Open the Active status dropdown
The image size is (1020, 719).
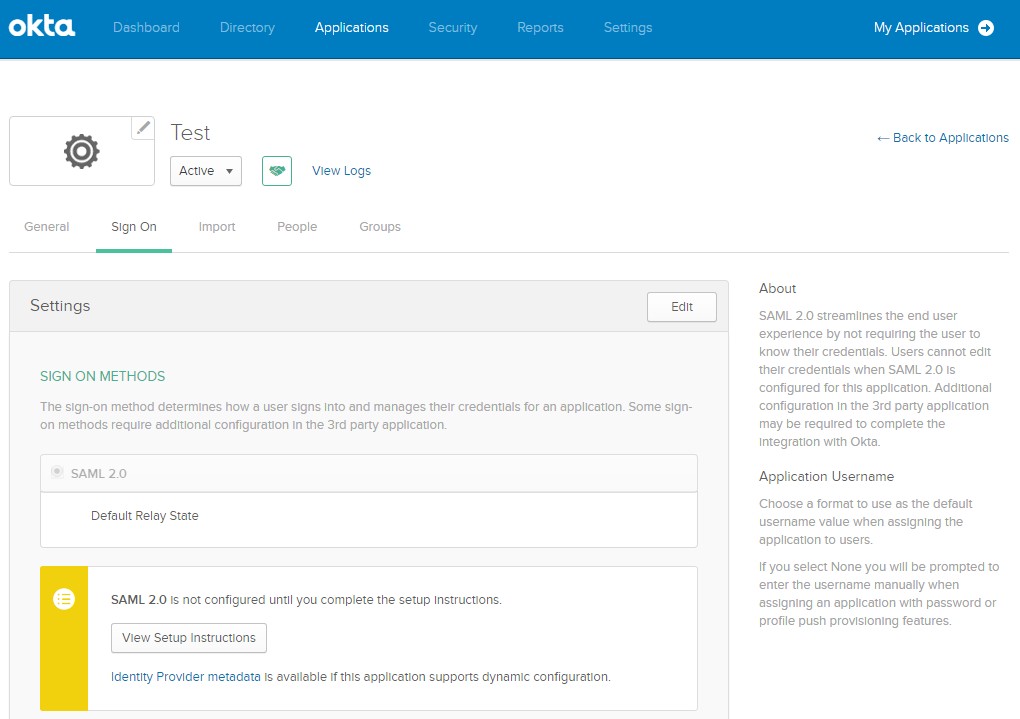click(x=206, y=171)
